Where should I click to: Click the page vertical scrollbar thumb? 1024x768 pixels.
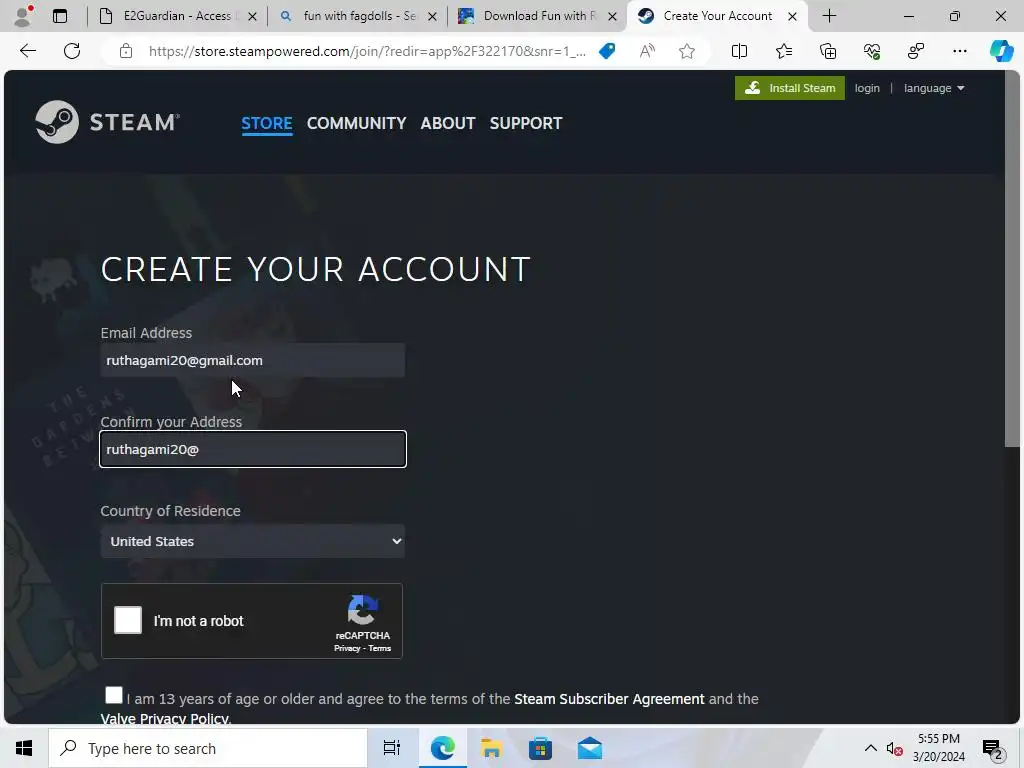1012,261
